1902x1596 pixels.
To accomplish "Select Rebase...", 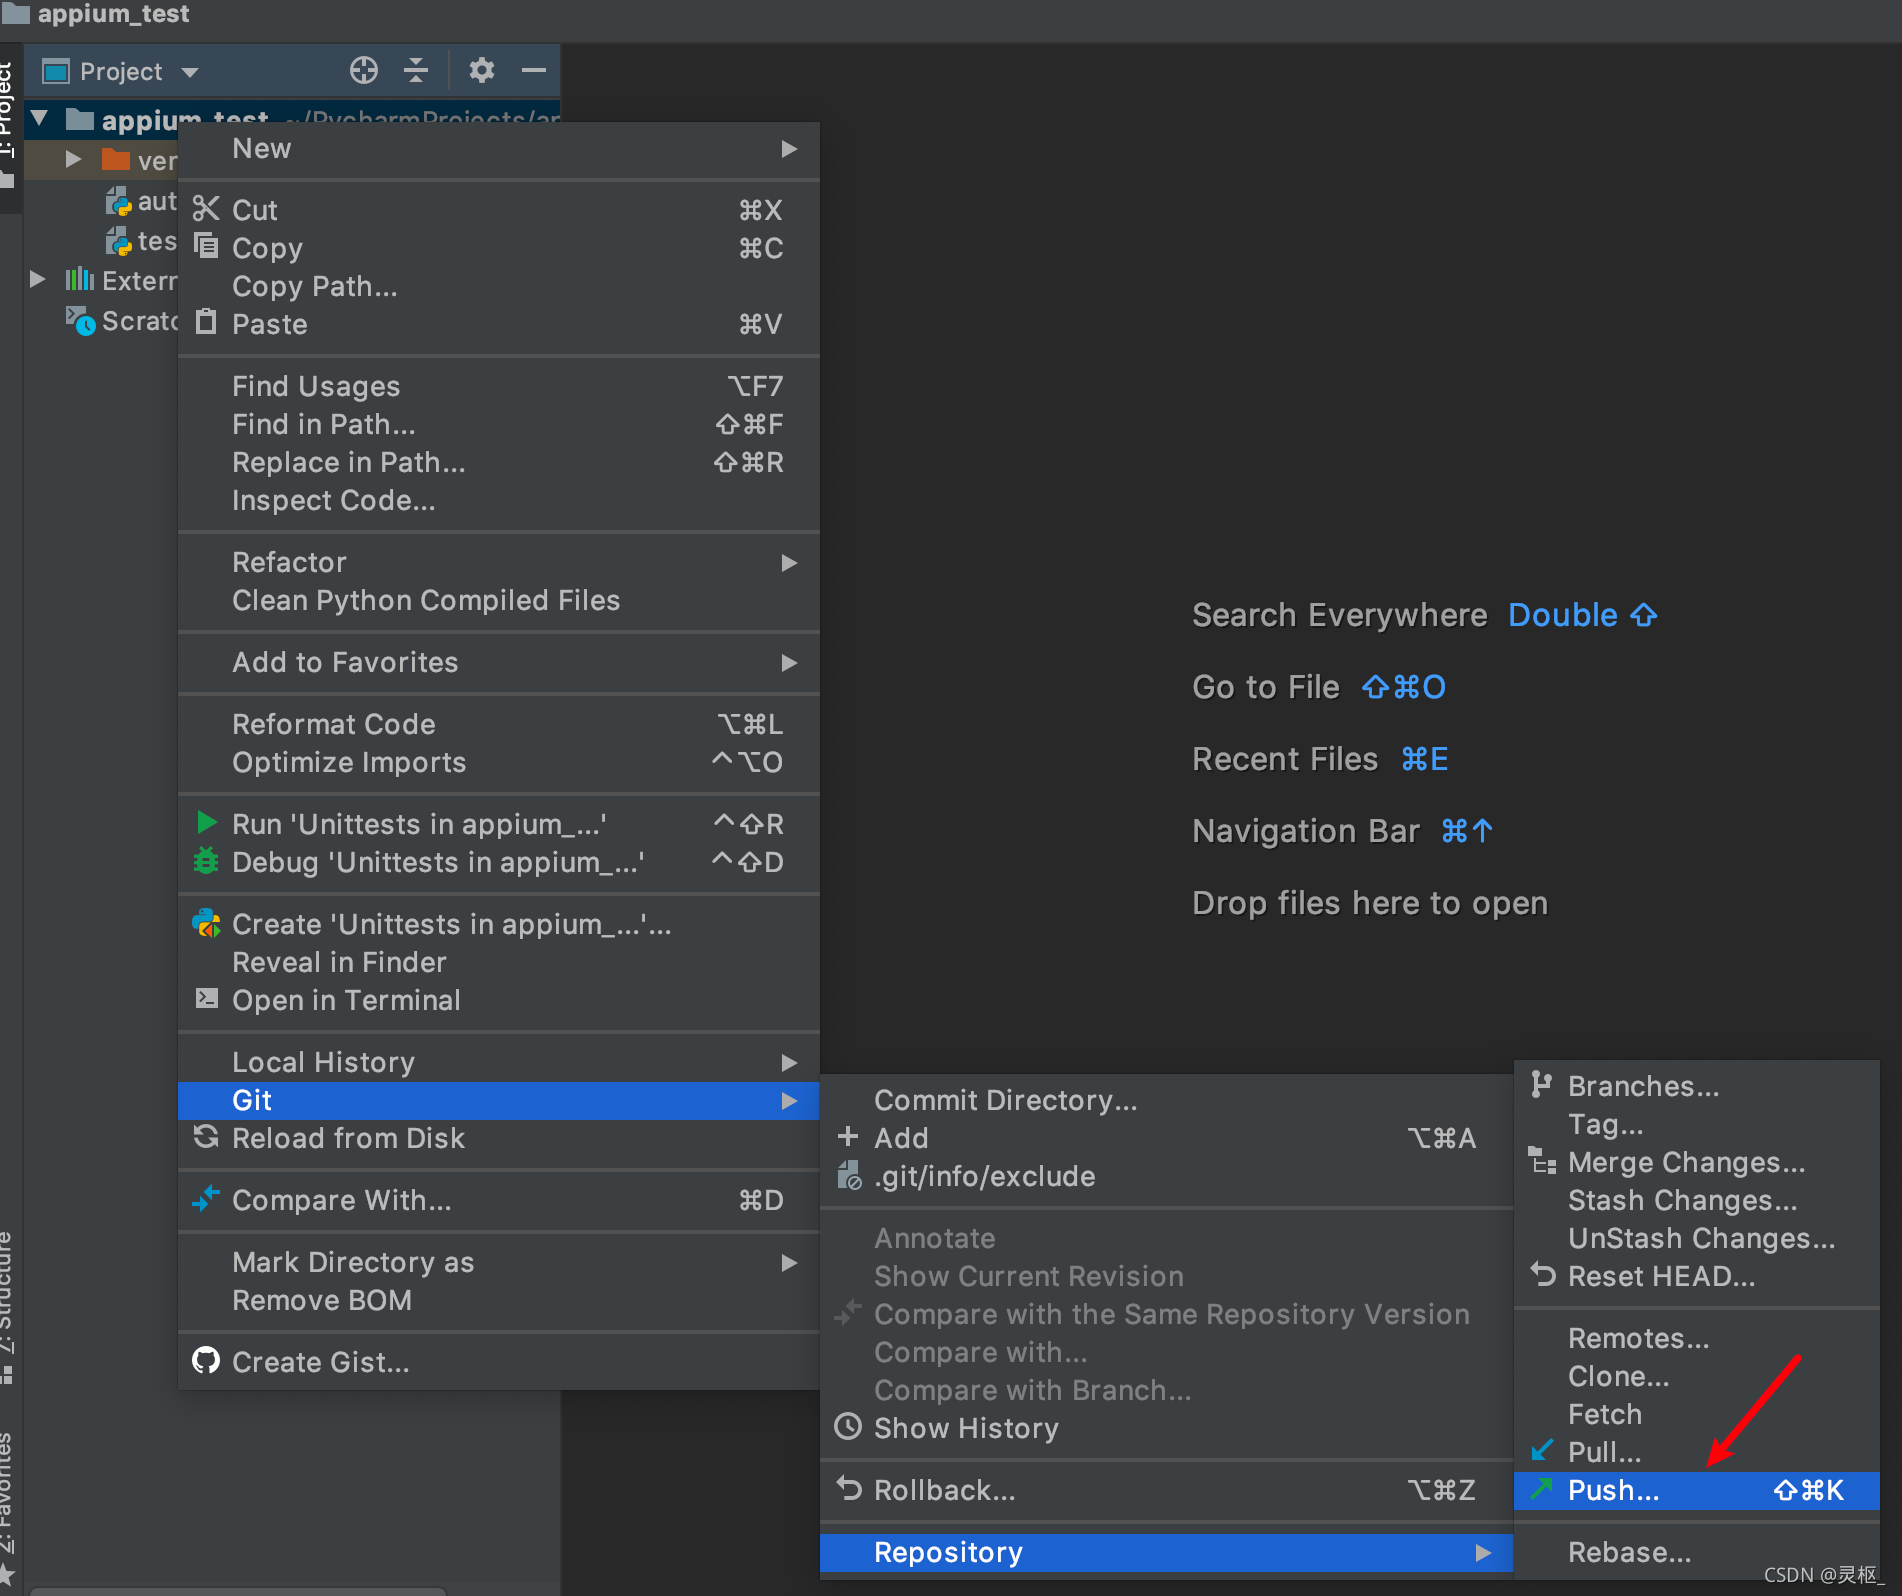I will tap(1697, 1552).
